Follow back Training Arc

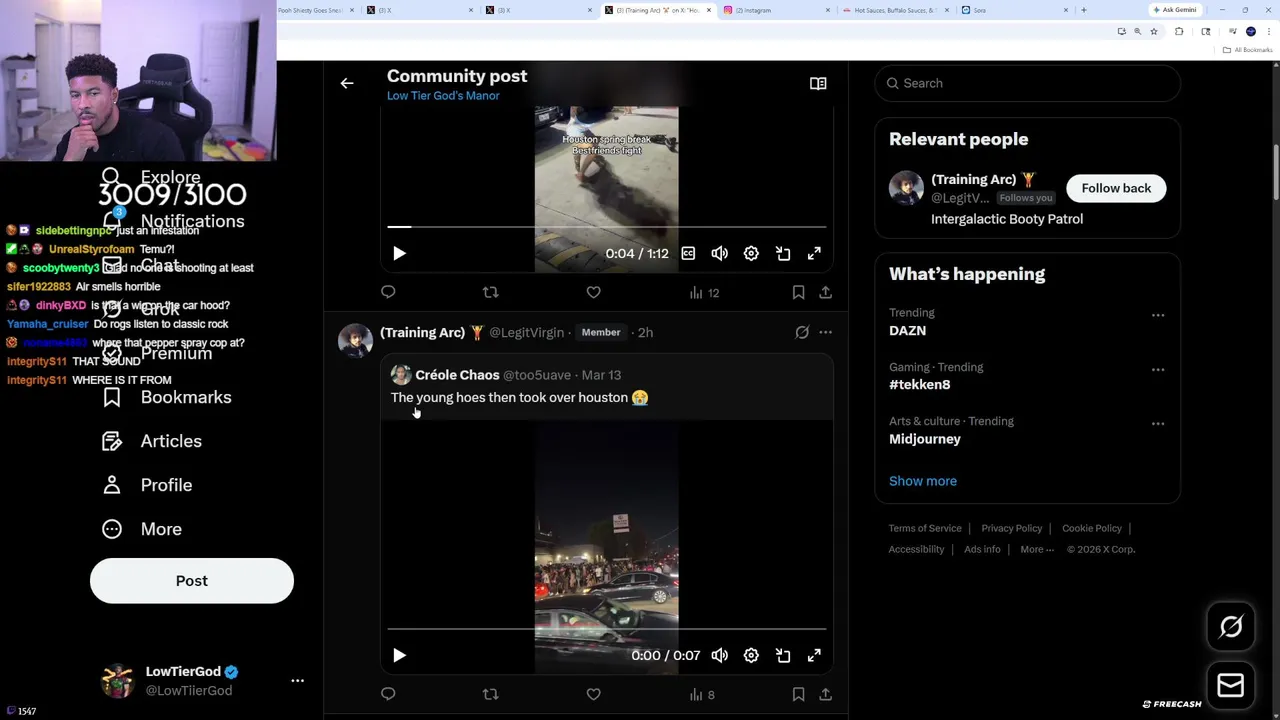click(x=1116, y=188)
